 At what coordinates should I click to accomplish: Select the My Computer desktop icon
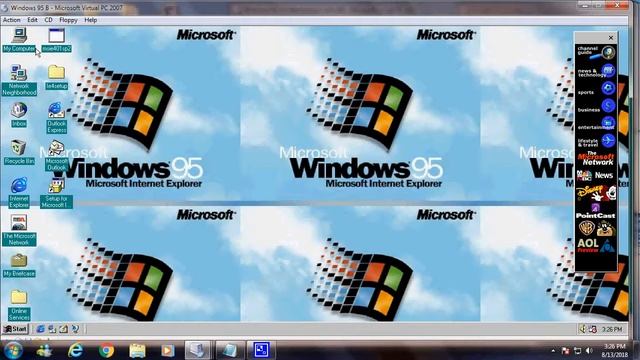tap(19, 40)
